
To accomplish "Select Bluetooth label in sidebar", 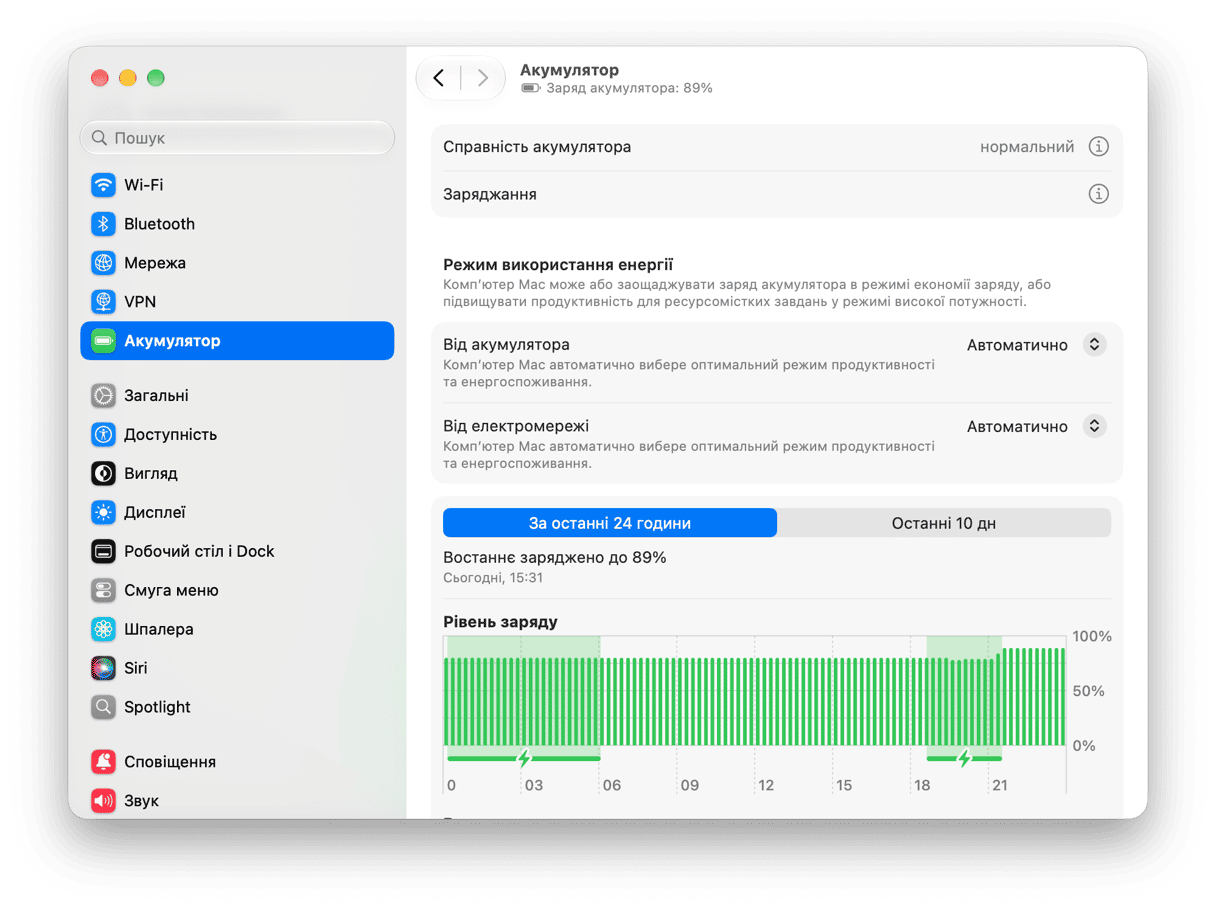I will pyautogui.click(x=159, y=224).
